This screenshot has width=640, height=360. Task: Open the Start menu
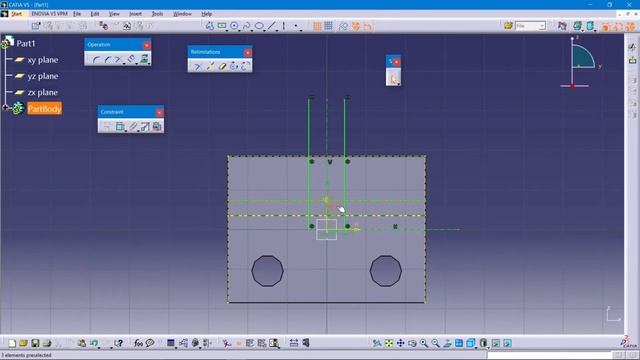(16, 14)
